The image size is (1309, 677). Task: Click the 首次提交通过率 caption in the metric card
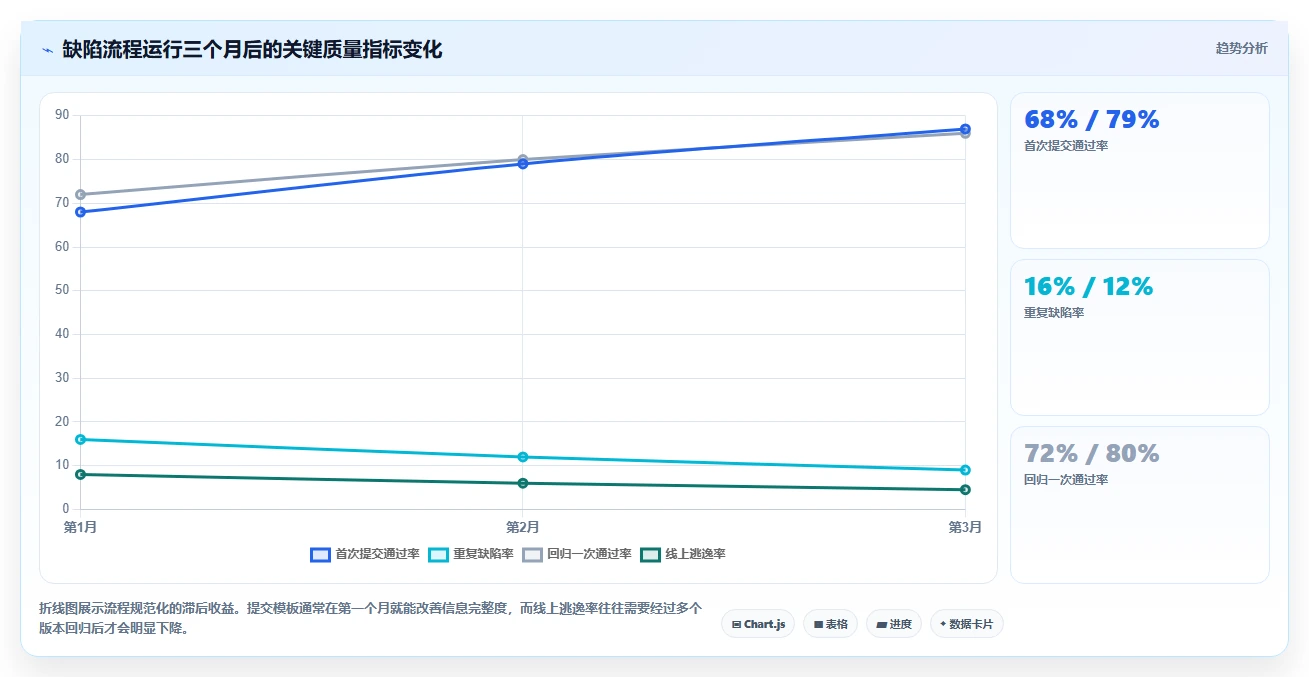(x=1066, y=146)
